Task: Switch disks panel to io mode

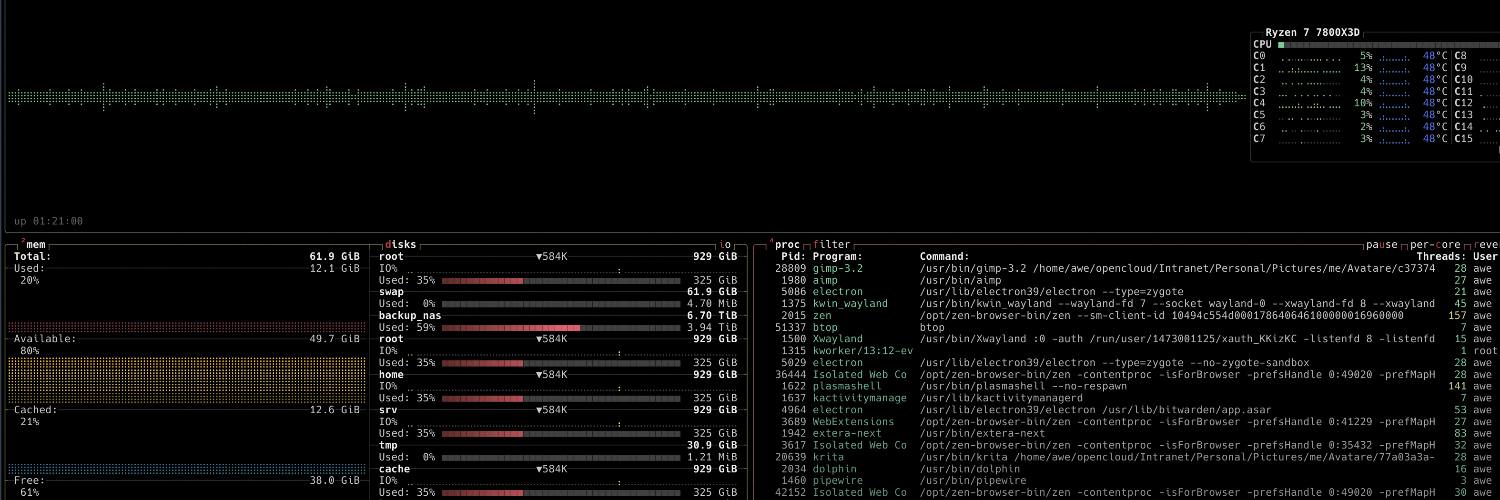Action: pos(726,244)
